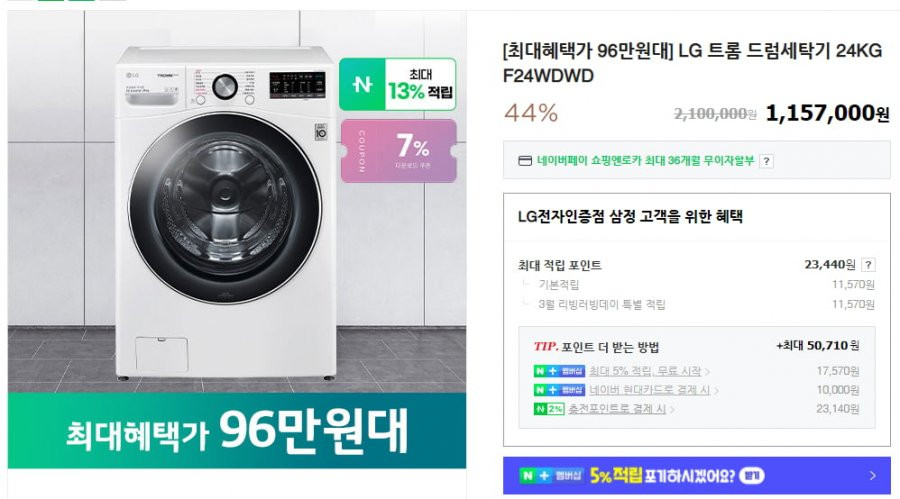Expand the 충전포인트로 결제 시 chevron

click(x=672, y=409)
